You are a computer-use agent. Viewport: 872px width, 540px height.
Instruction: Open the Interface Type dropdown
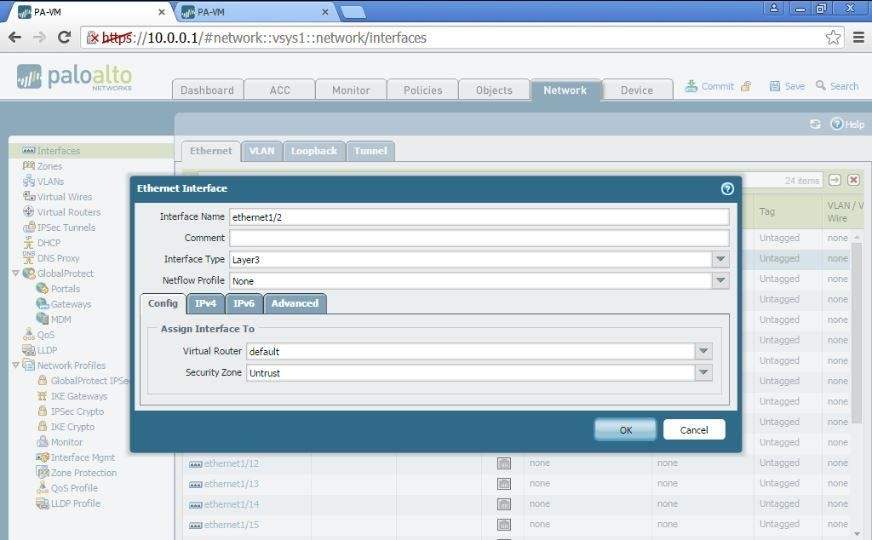pyautogui.click(x=720, y=259)
